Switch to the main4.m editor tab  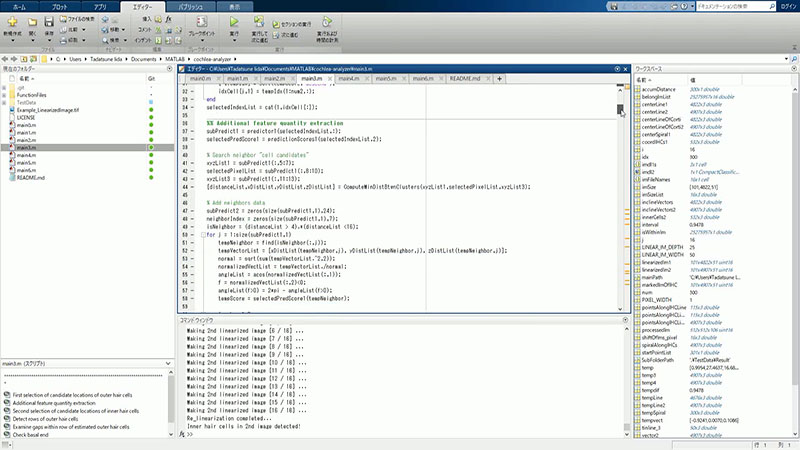tap(349, 79)
